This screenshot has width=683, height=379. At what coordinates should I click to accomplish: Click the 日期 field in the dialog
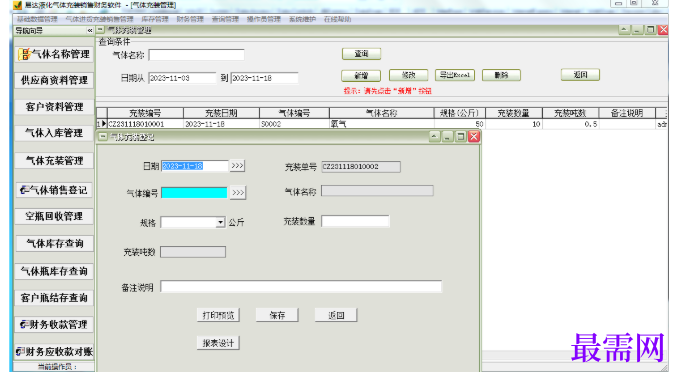(195, 166)
